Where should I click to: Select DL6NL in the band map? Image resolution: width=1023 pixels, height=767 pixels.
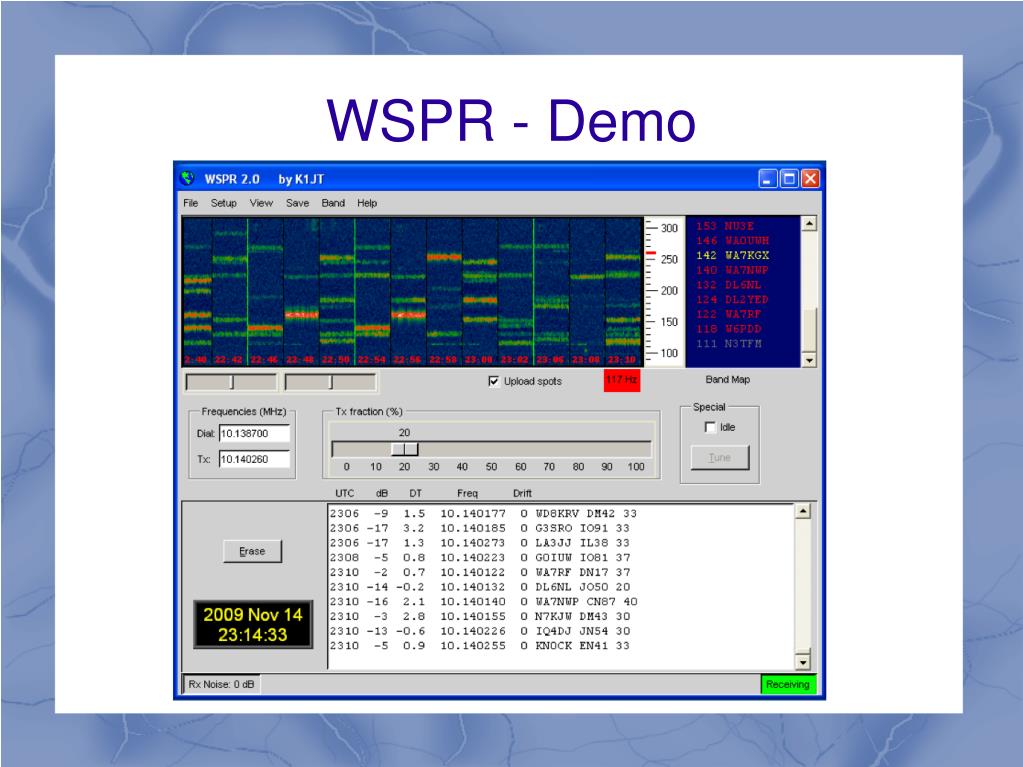point(729,284)
